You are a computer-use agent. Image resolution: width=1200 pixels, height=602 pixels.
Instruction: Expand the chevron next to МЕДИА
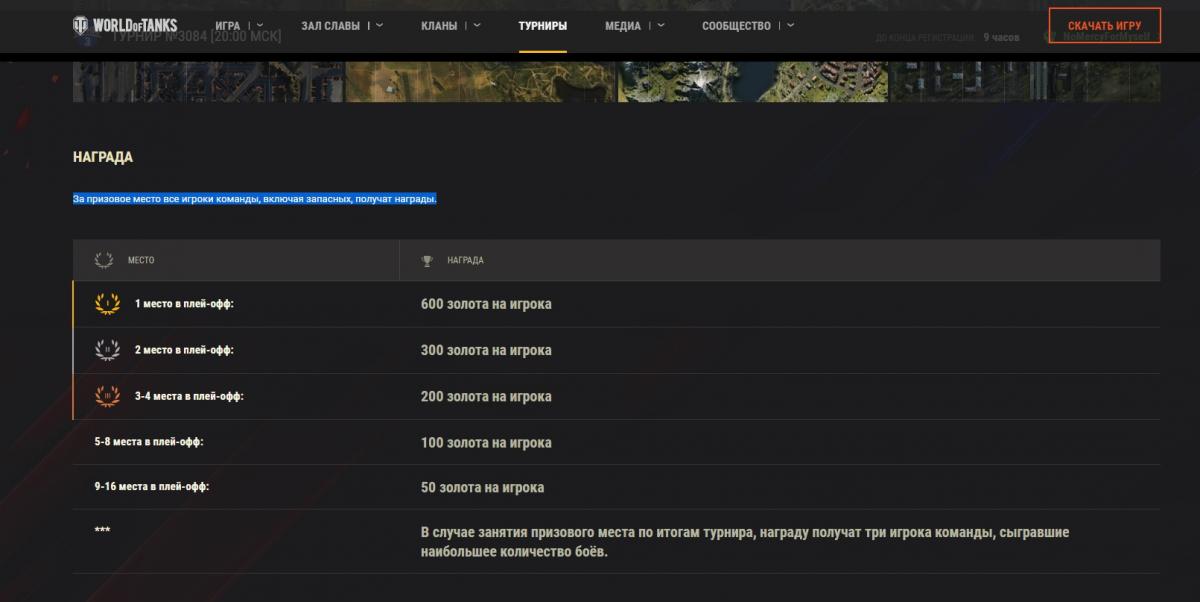[659, 25]
